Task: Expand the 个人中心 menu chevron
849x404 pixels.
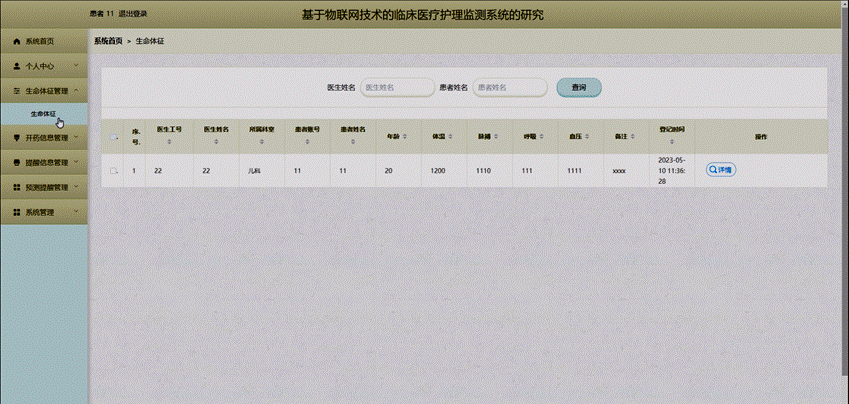Action: tap(77, 65)
